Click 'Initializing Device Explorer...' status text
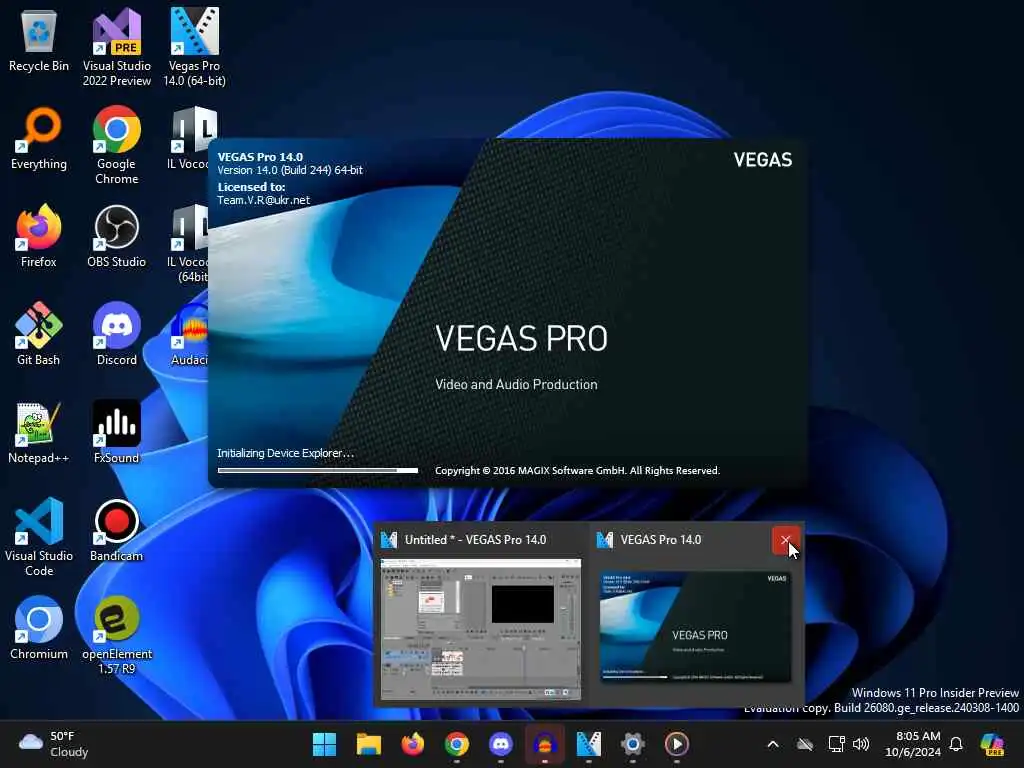Viewport: 1024px width, 768px height. (285, 453)
